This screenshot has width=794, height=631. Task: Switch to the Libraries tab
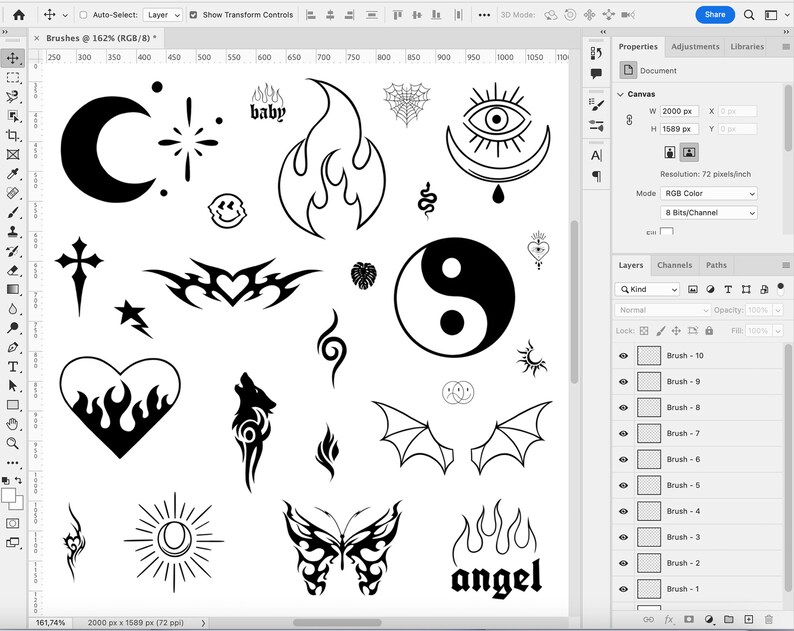click(747, 47)
